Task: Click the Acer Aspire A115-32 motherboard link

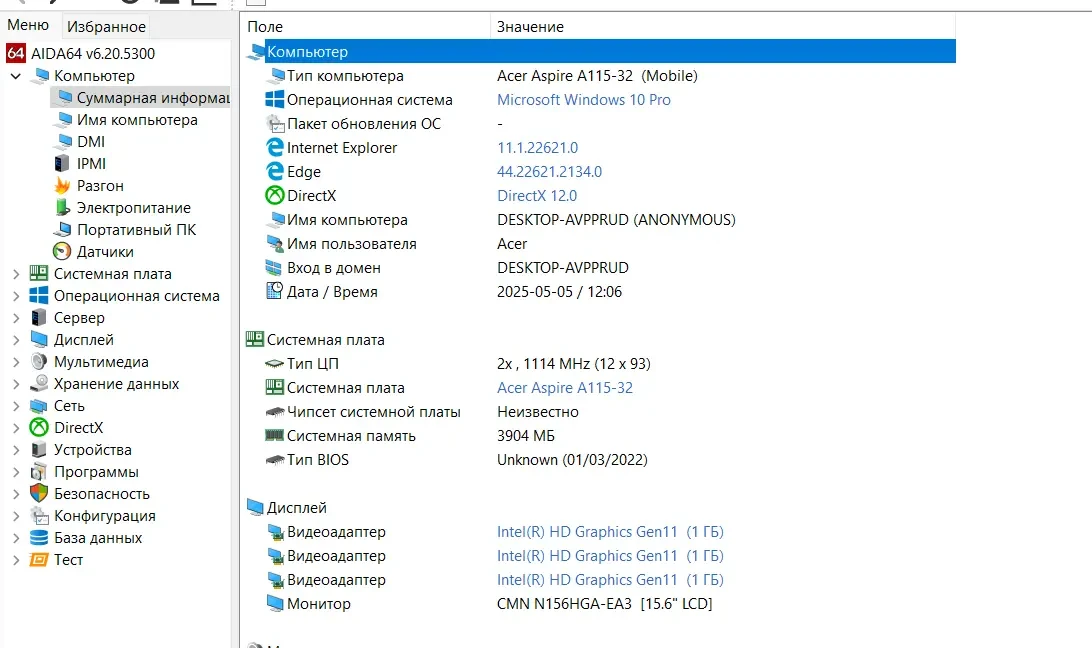Action: [x=566, y=387]
